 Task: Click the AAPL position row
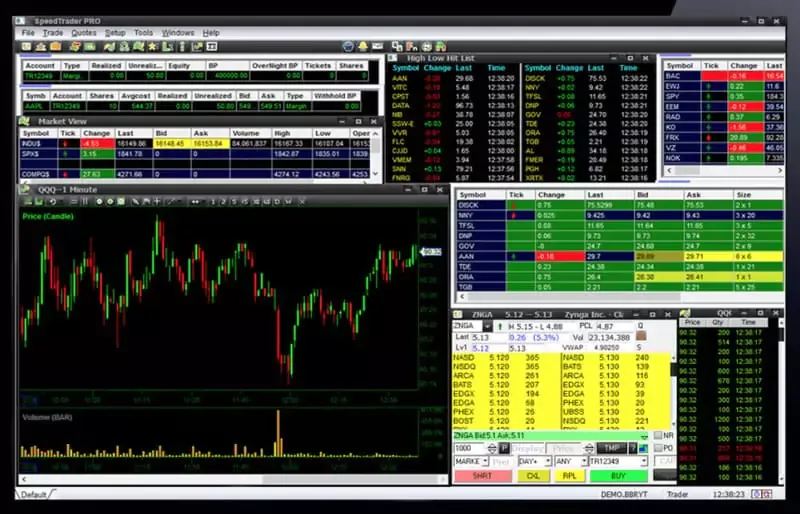(191, 106)
